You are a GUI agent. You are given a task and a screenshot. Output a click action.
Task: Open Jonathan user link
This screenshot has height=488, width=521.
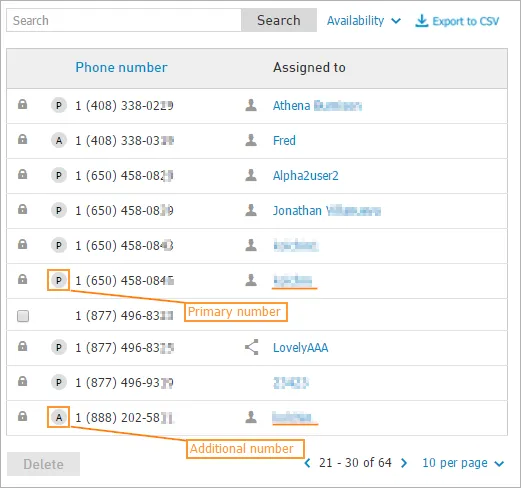point(327,211)
